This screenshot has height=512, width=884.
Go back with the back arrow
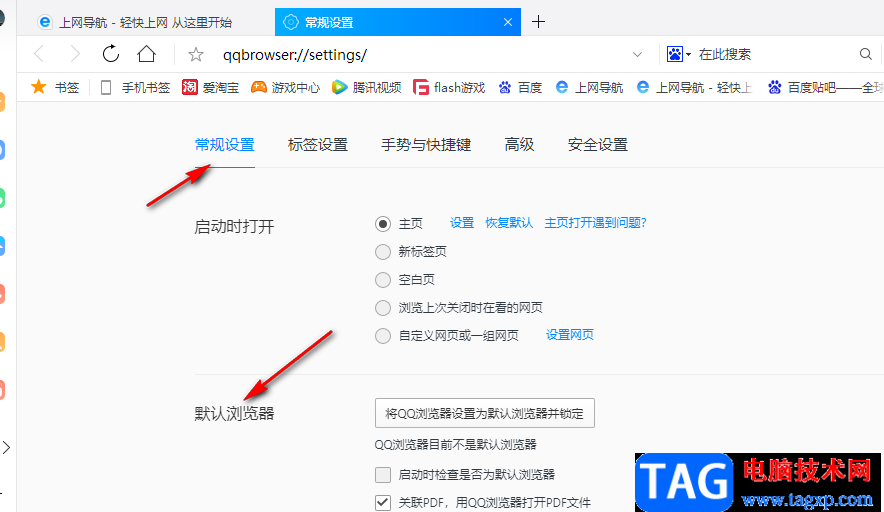point(39,54)
